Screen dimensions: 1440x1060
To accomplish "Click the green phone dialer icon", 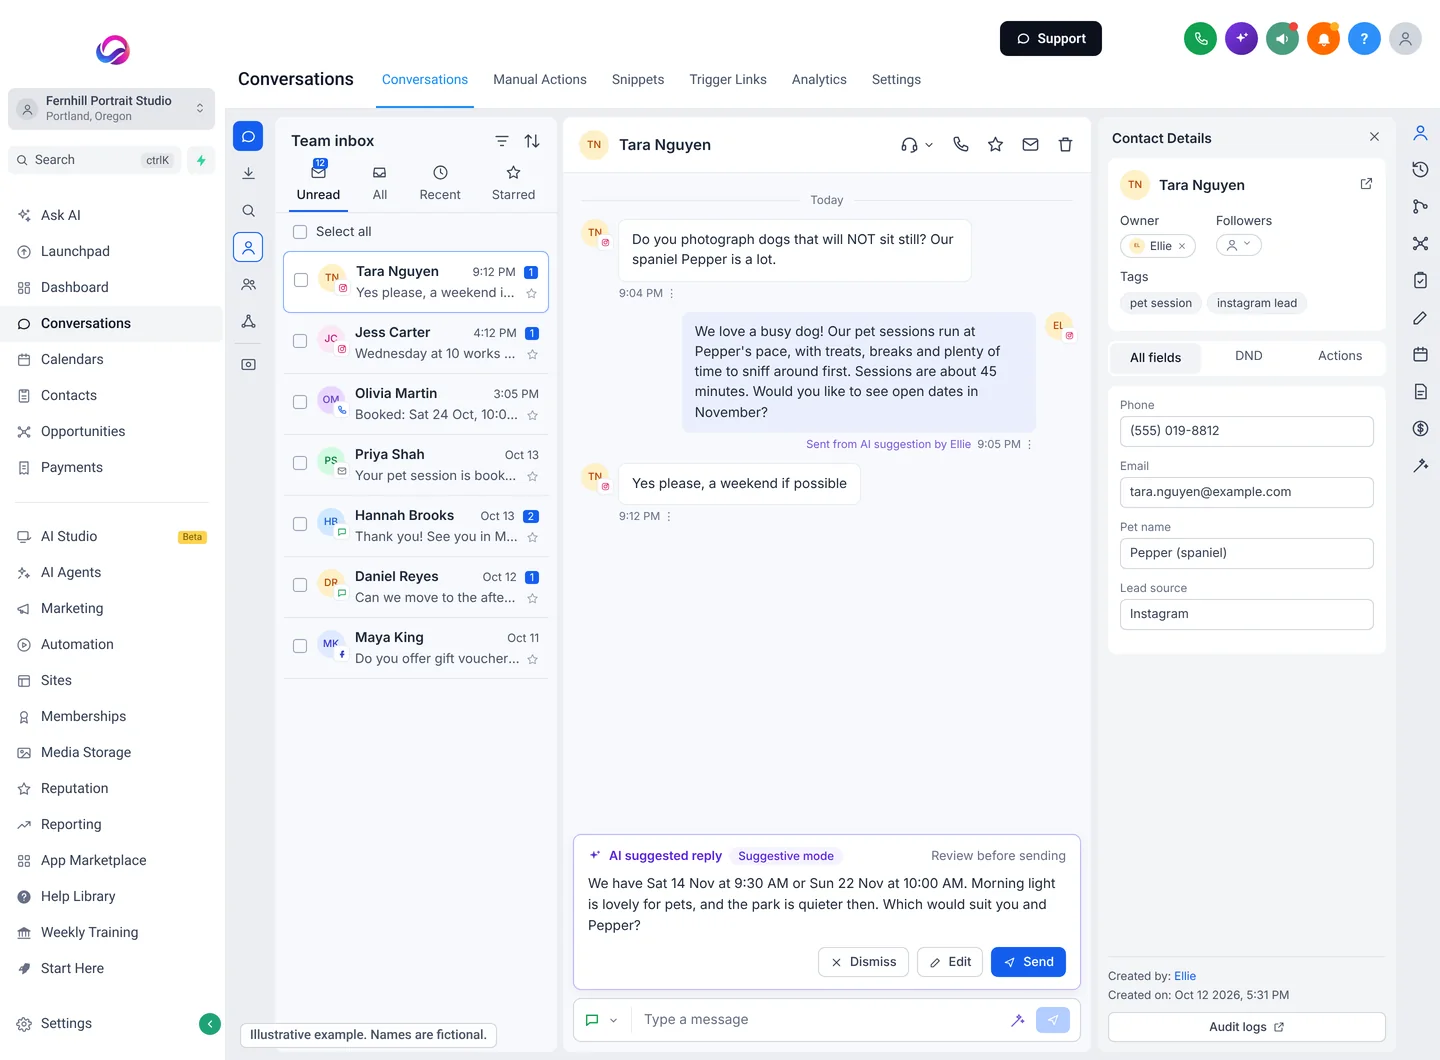I will [x=1200, y=39].
